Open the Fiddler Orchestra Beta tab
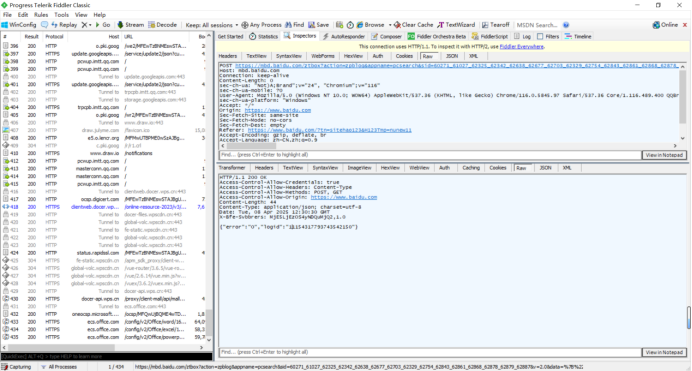The image size is (692, 371). [437, 37]
